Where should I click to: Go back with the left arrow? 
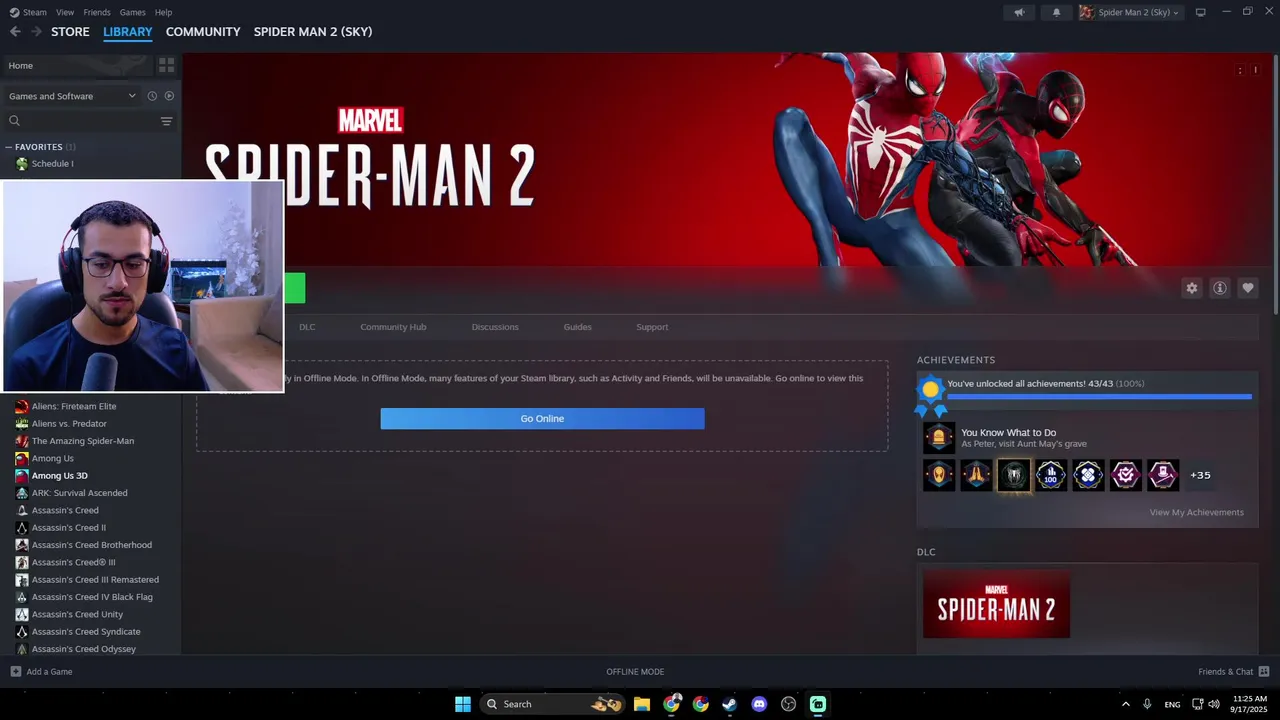coord(15,32)
